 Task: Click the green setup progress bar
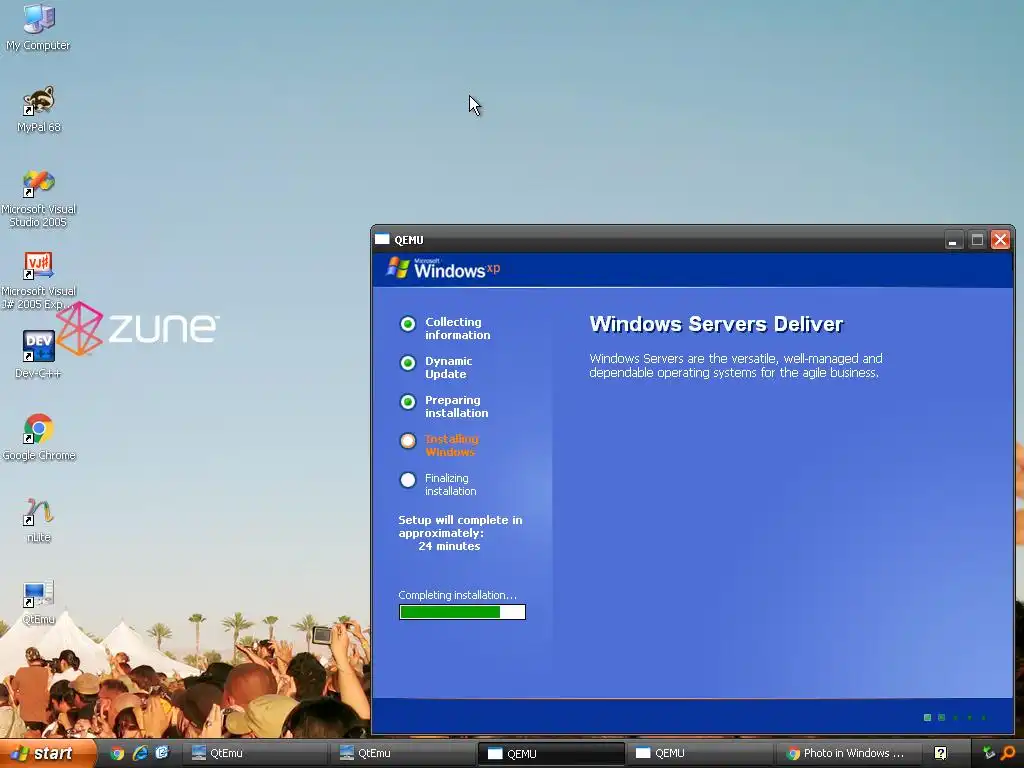coord(462,612)
